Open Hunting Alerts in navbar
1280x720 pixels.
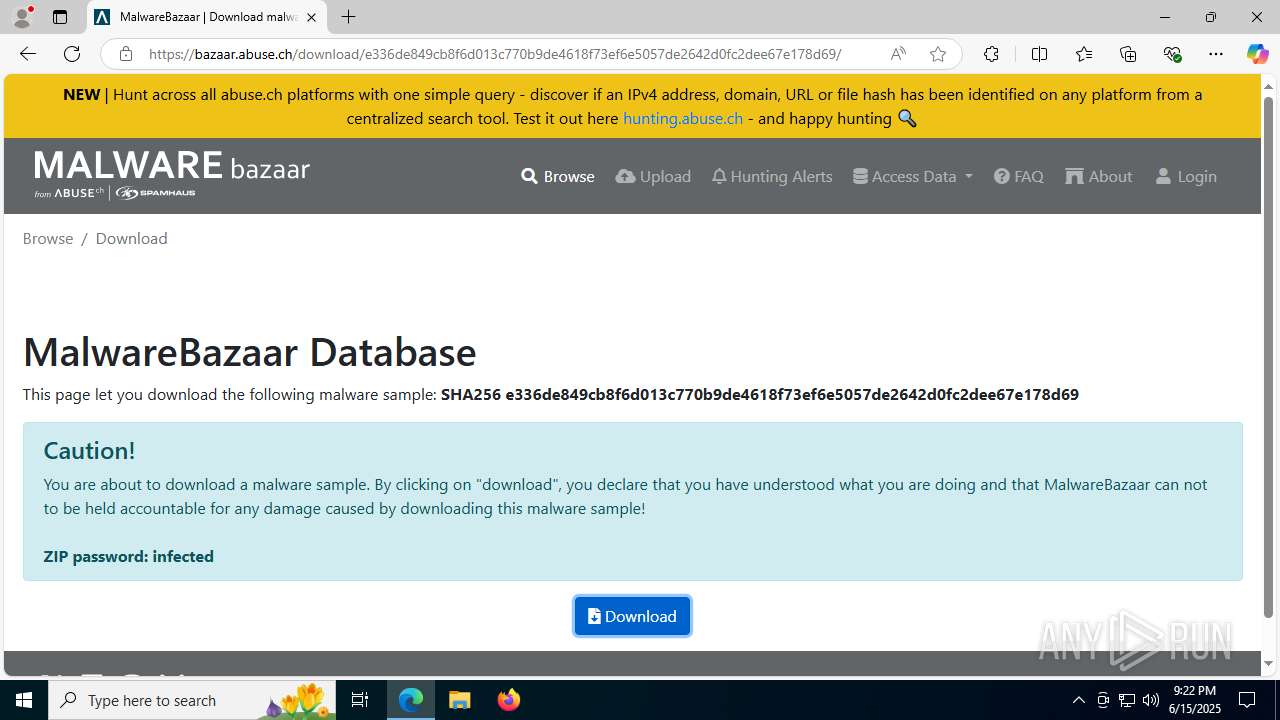(x=772, y=176)
